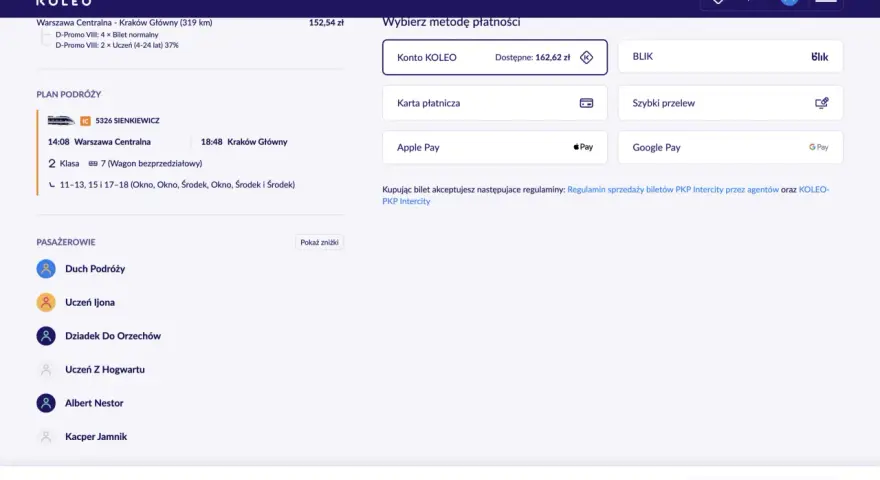Click the KOLEO logo in header
The height and width of the screenshot is (480, 880).
63,3
